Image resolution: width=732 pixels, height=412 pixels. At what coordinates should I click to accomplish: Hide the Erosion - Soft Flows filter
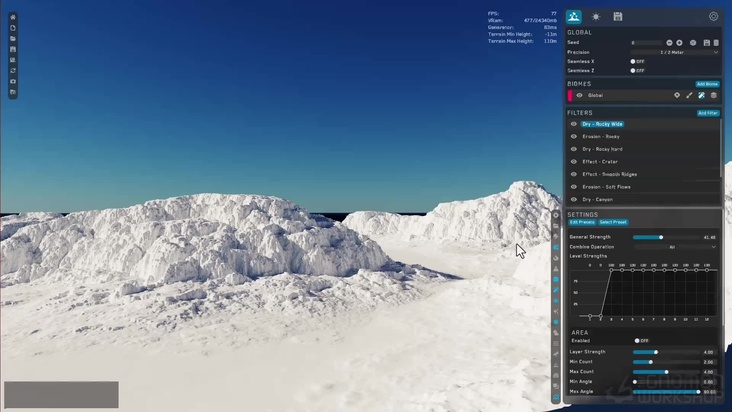[x=574, y=187]
